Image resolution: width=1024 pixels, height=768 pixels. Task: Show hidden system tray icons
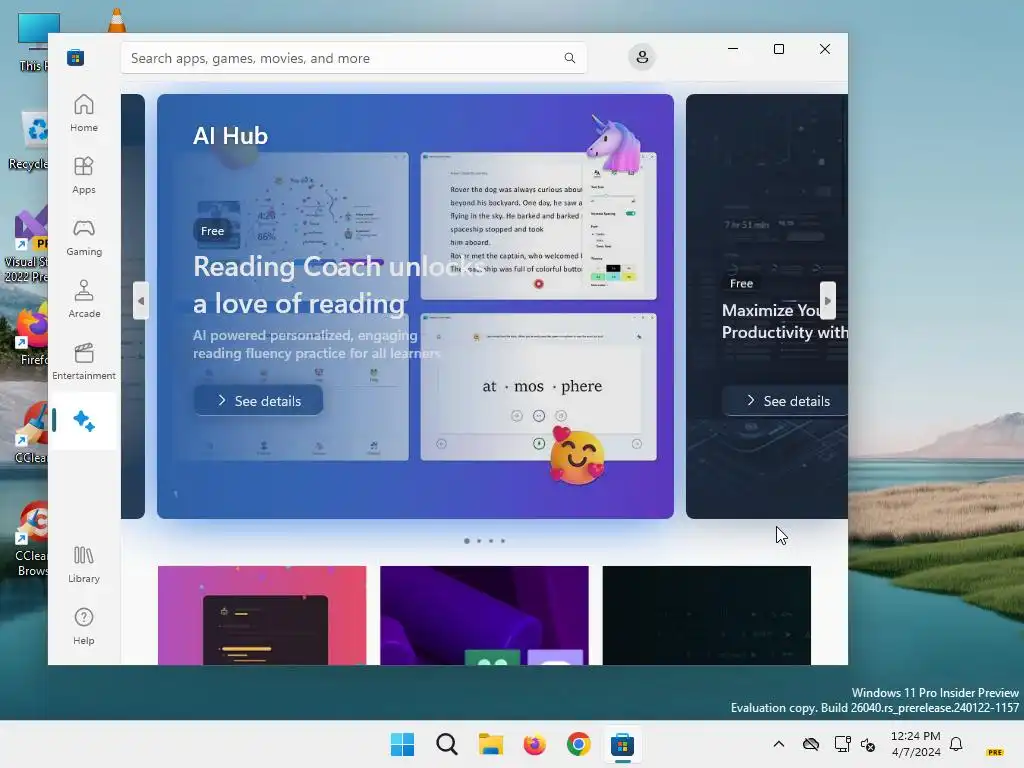point(779,744)
